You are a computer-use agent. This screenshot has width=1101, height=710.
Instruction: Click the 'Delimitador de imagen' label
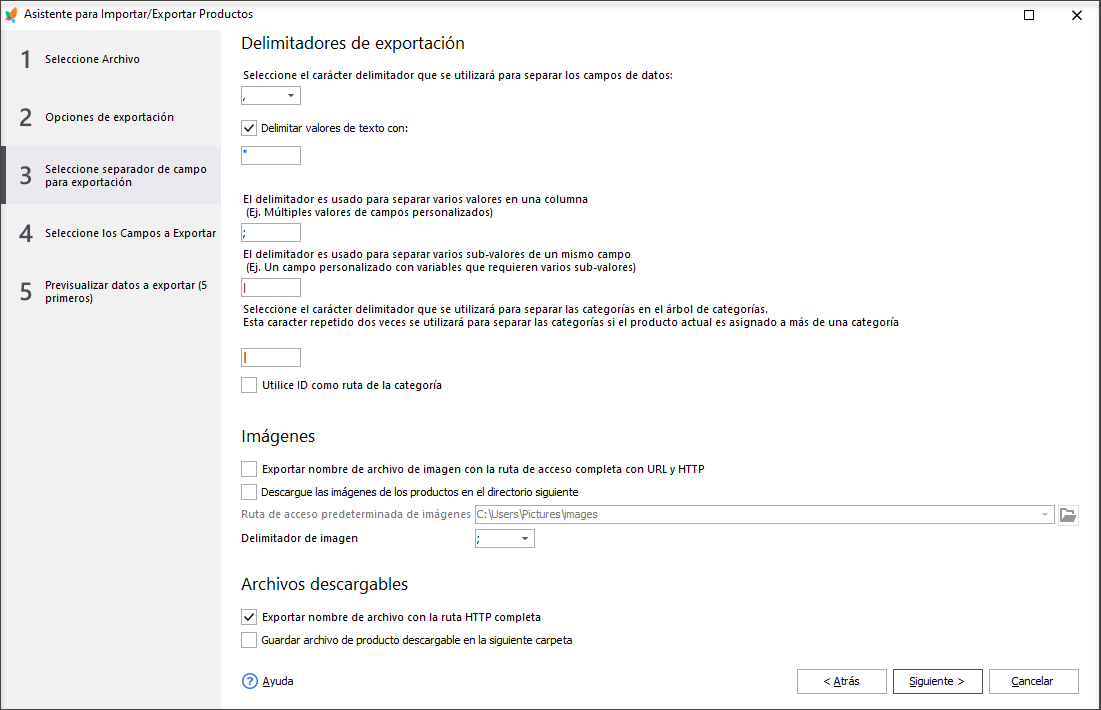(299, 539)
